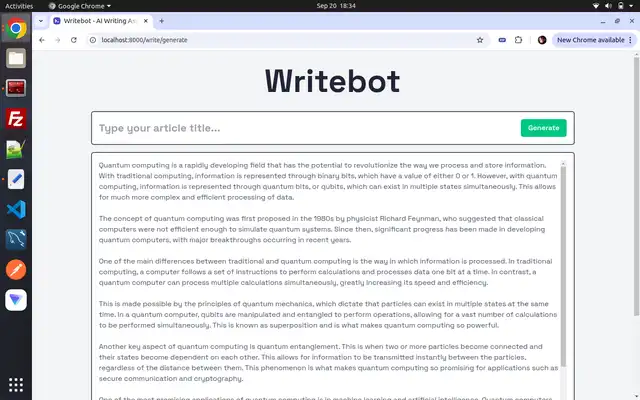Open Chrome three-dot menu
Screen dimensions: 640x400
coord(631,40)
